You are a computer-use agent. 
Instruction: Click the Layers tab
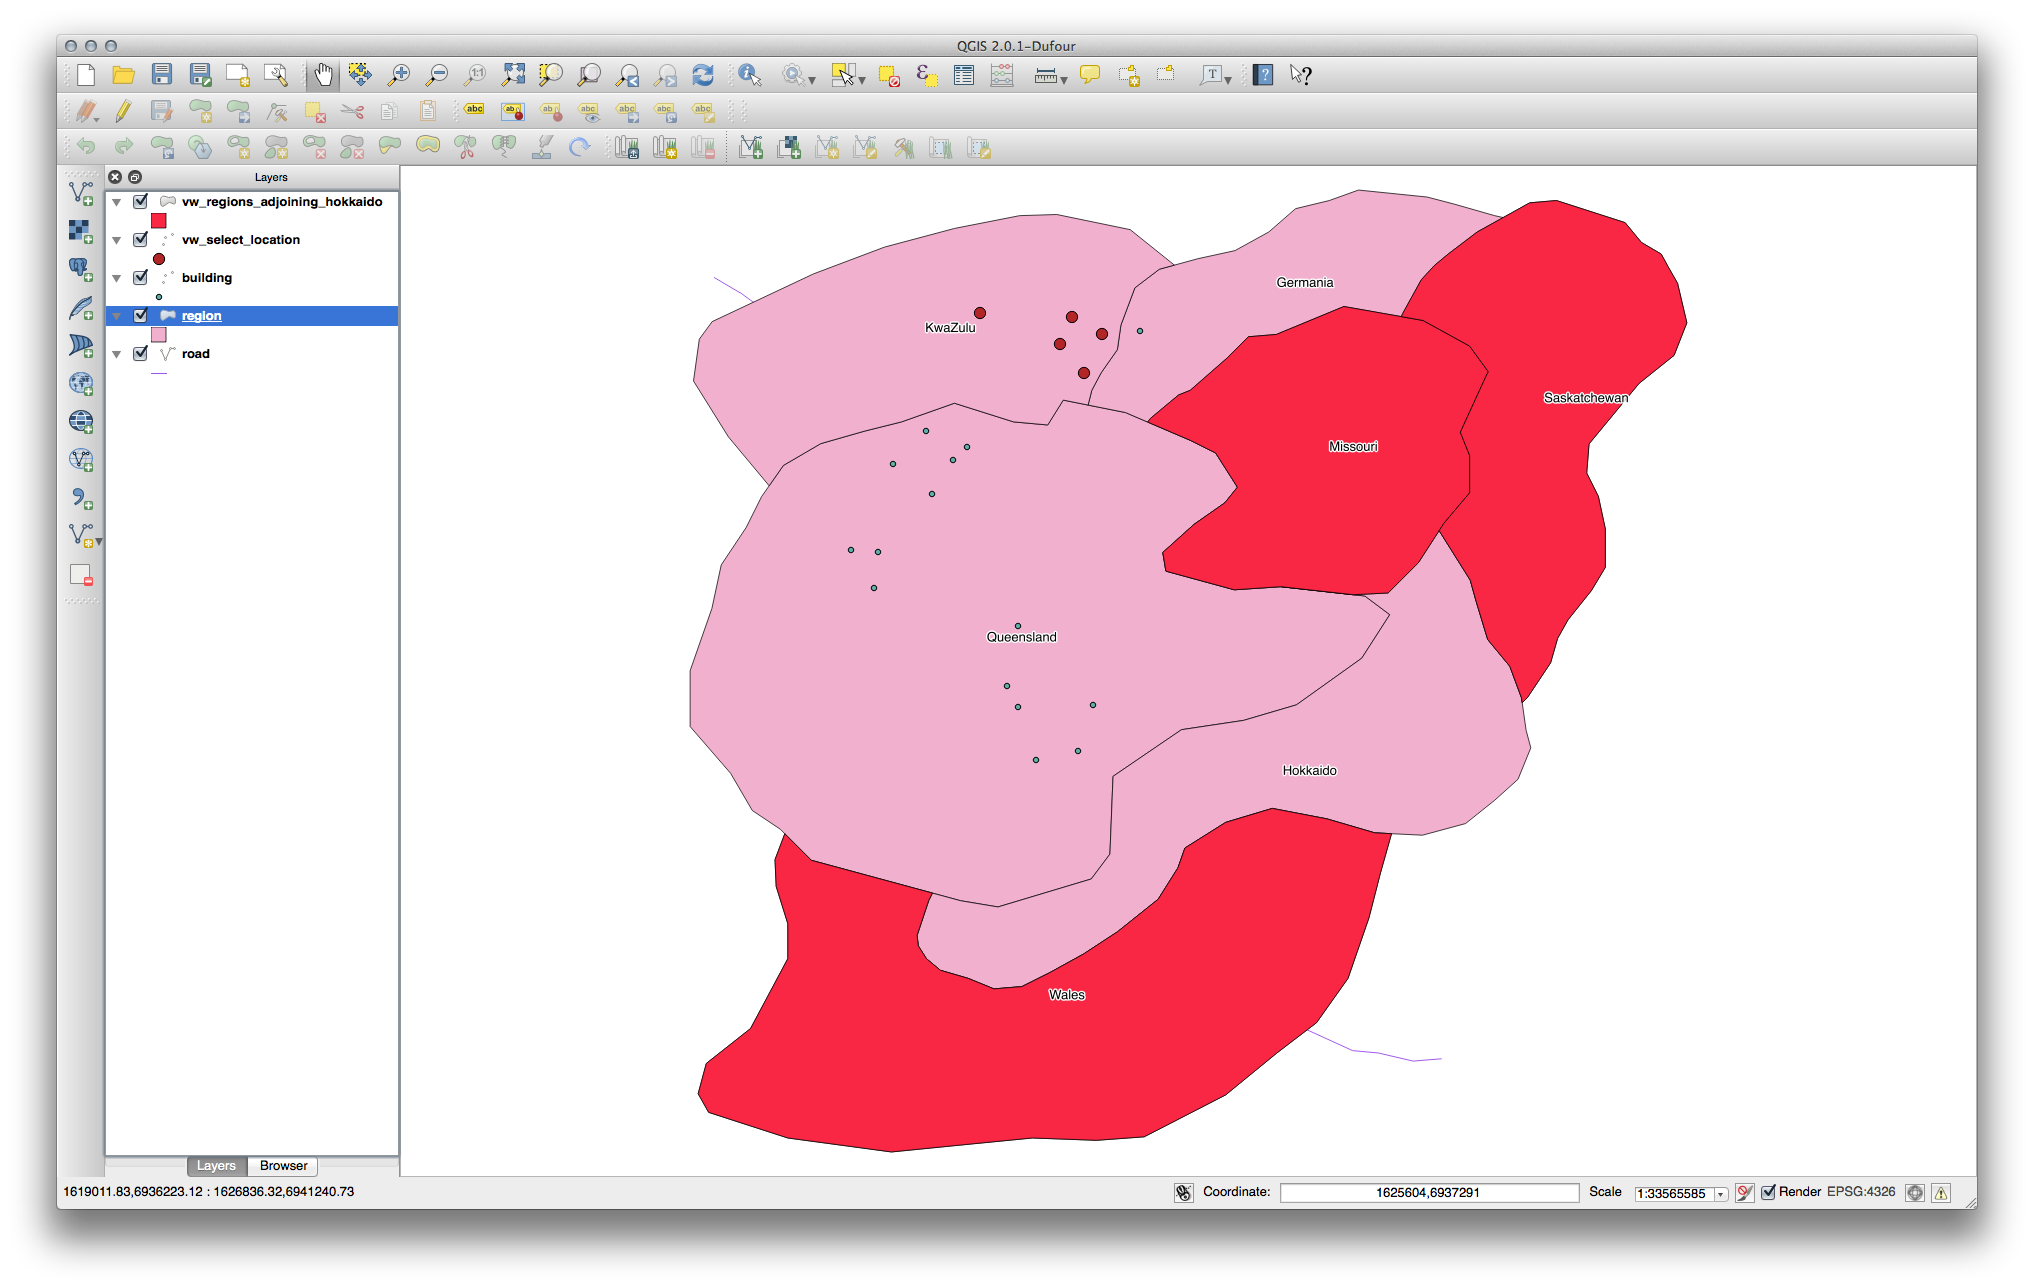215,1165
